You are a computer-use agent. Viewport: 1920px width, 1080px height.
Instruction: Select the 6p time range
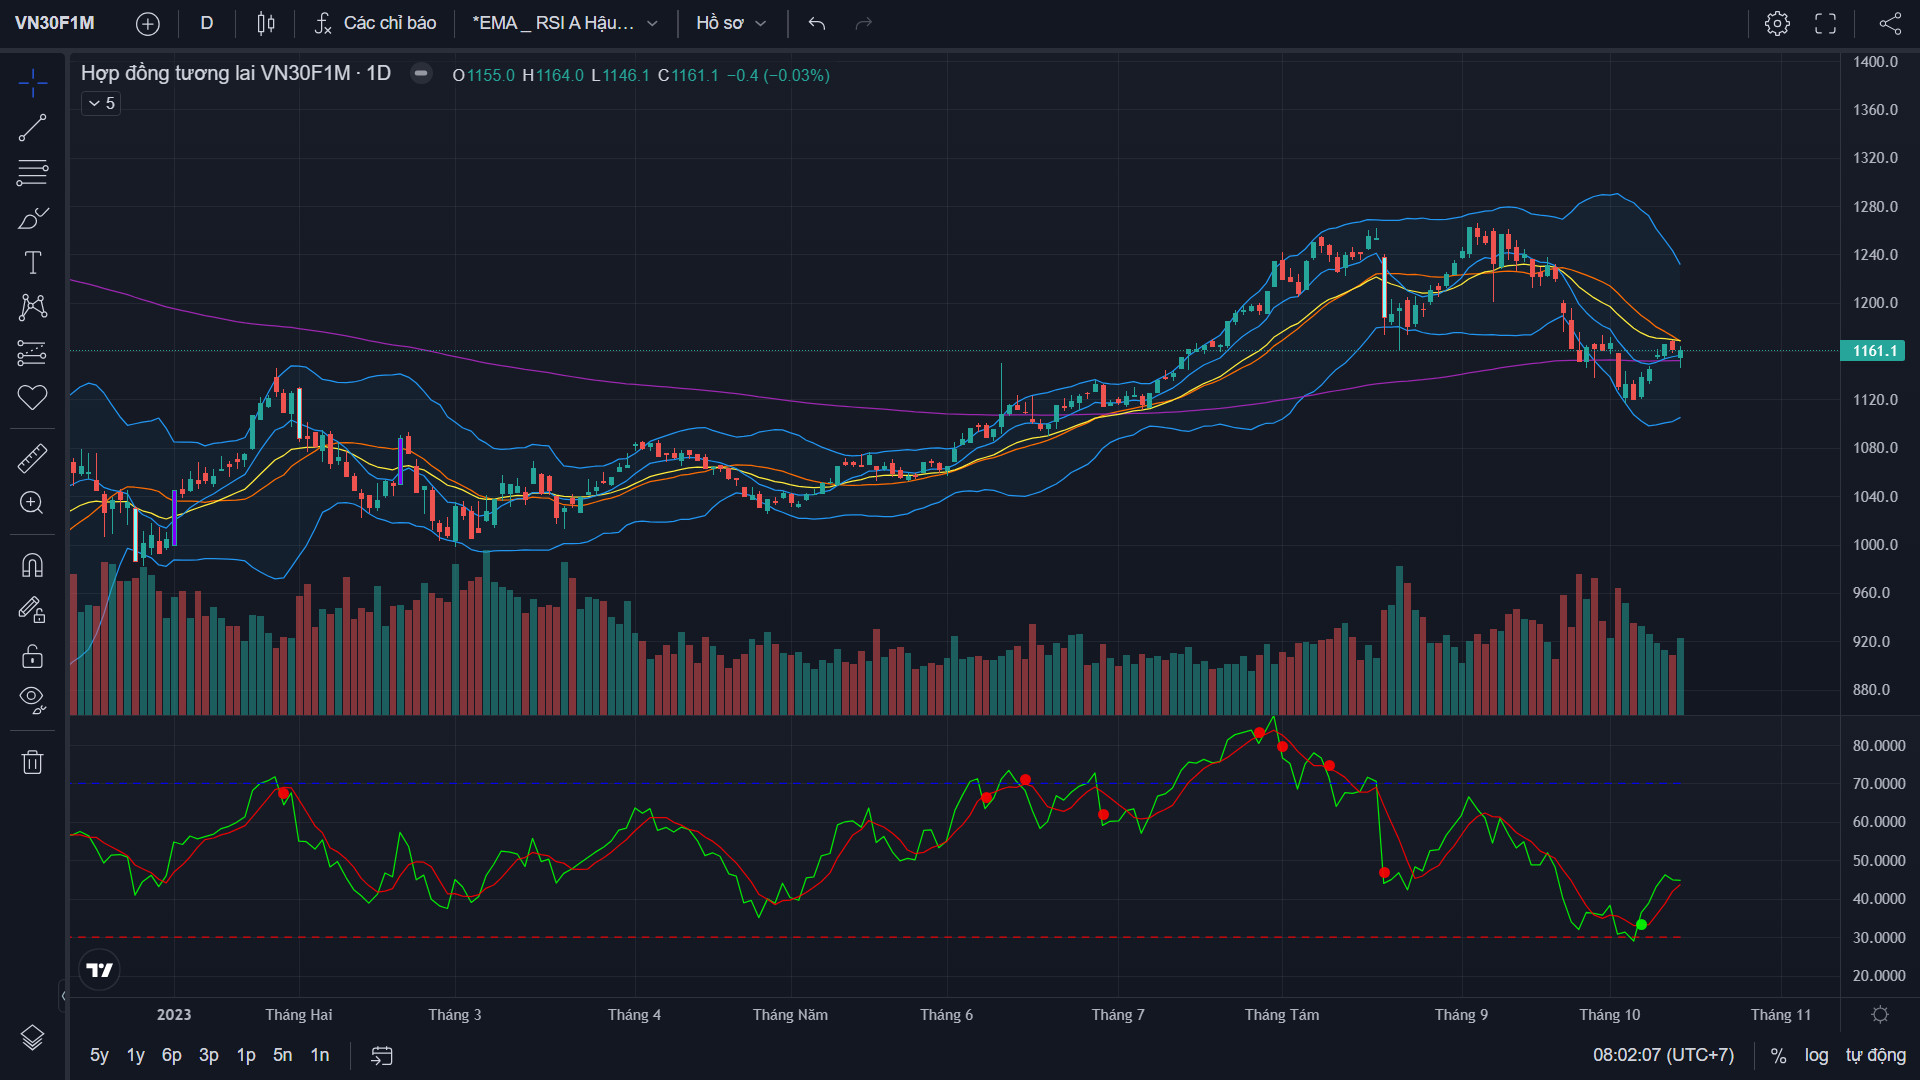172,1055
